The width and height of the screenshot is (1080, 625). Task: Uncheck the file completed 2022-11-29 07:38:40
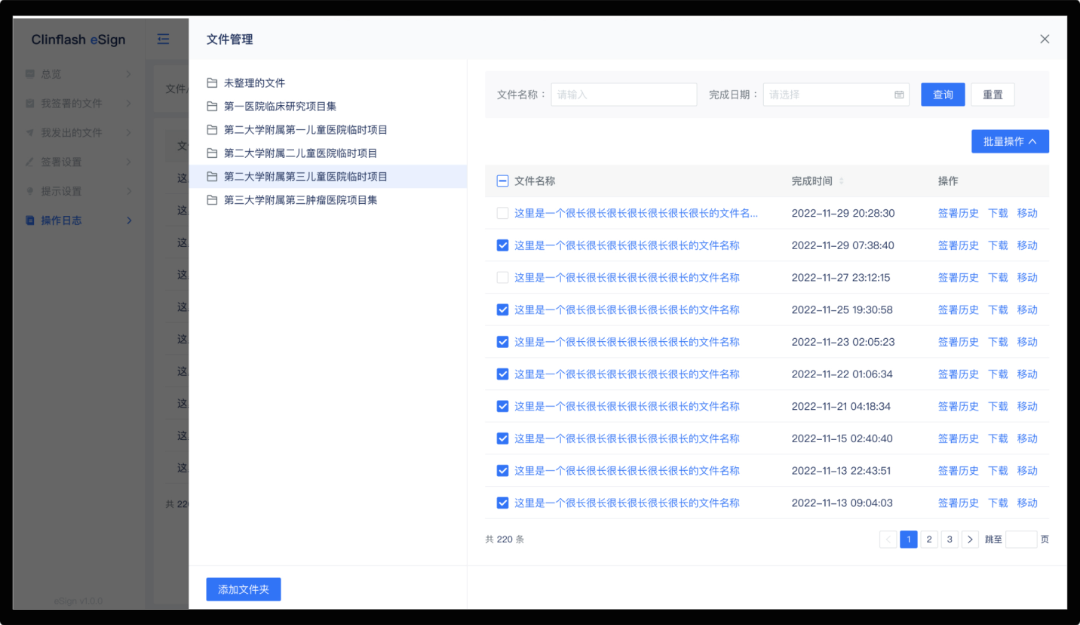tap(502, 245)
